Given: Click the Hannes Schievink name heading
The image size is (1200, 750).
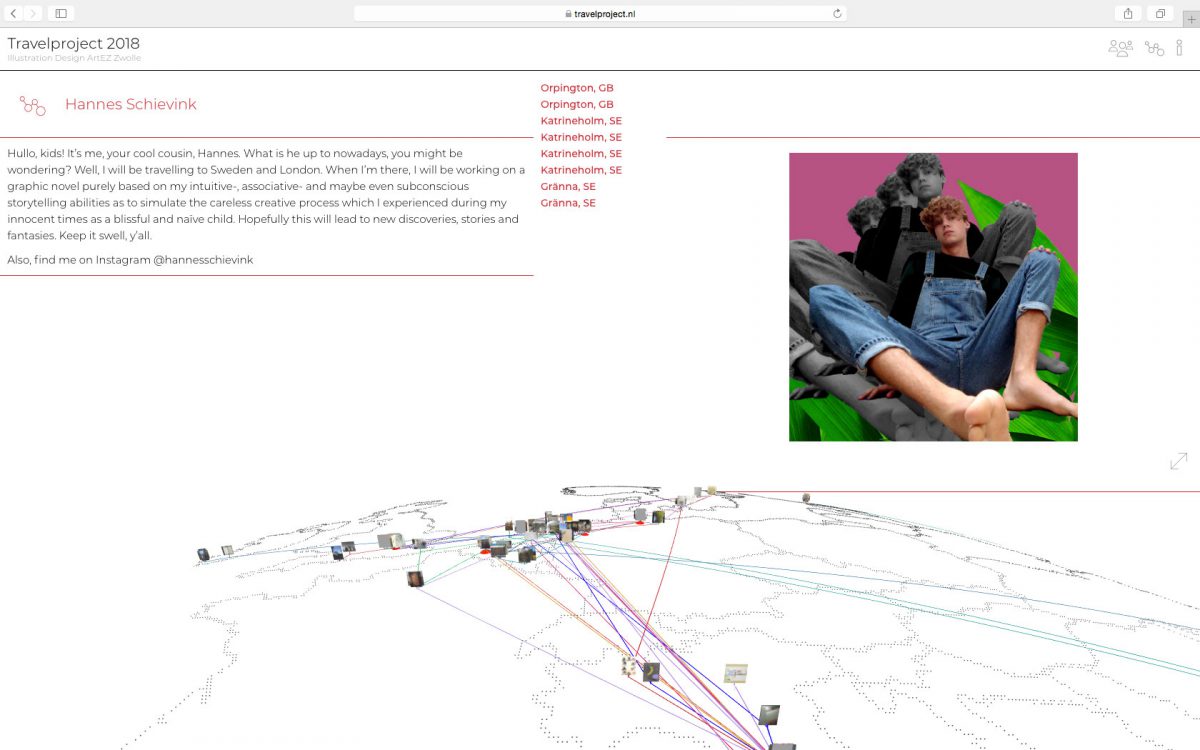Looking at the screenshot, I should click(x=131, y=105).
